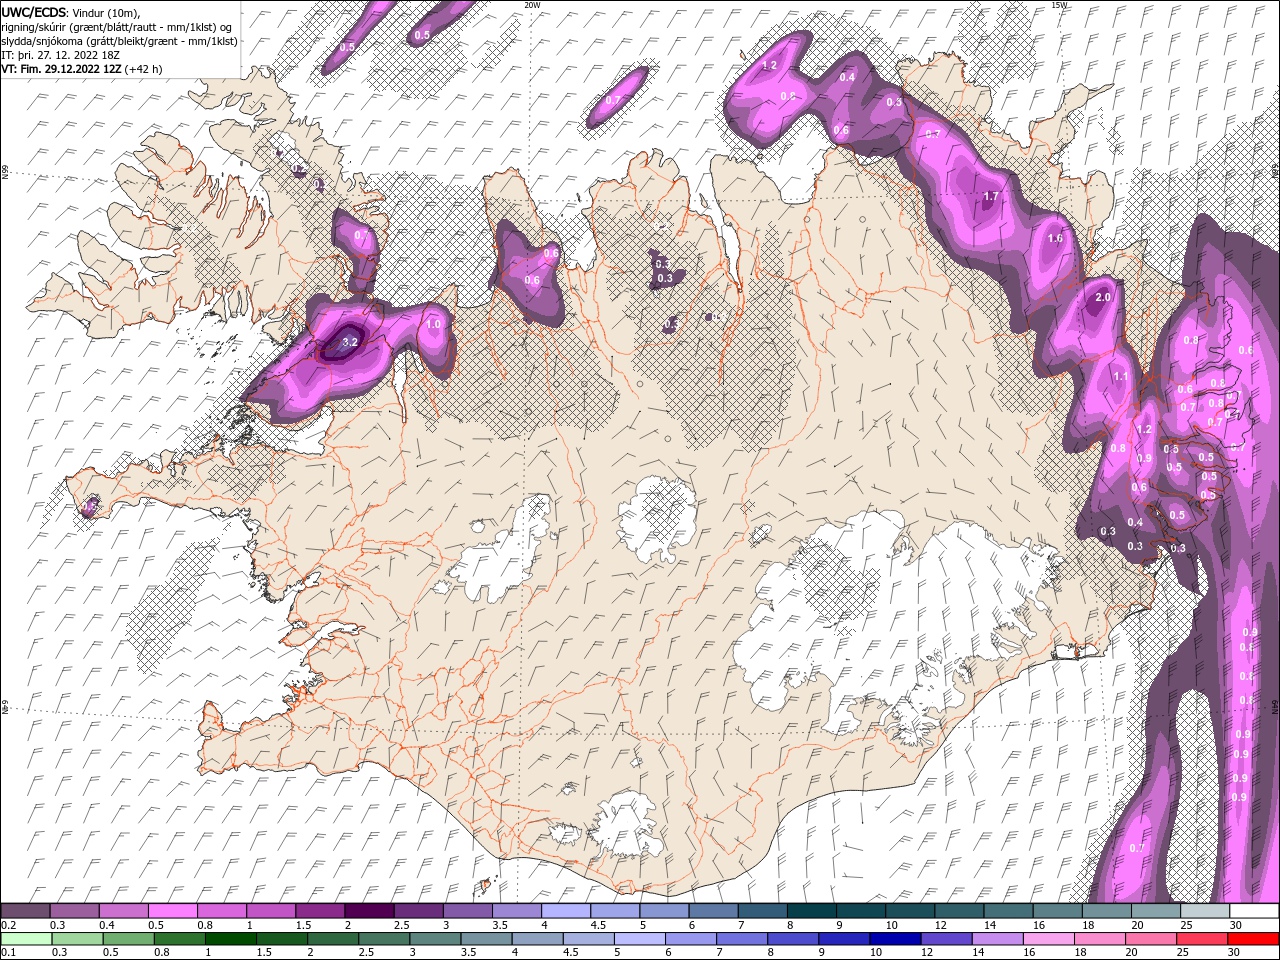This screenshot has width=1280, height=960.
Task: Click the 1.1 value in the eastern band
Action: [1121, 377]
